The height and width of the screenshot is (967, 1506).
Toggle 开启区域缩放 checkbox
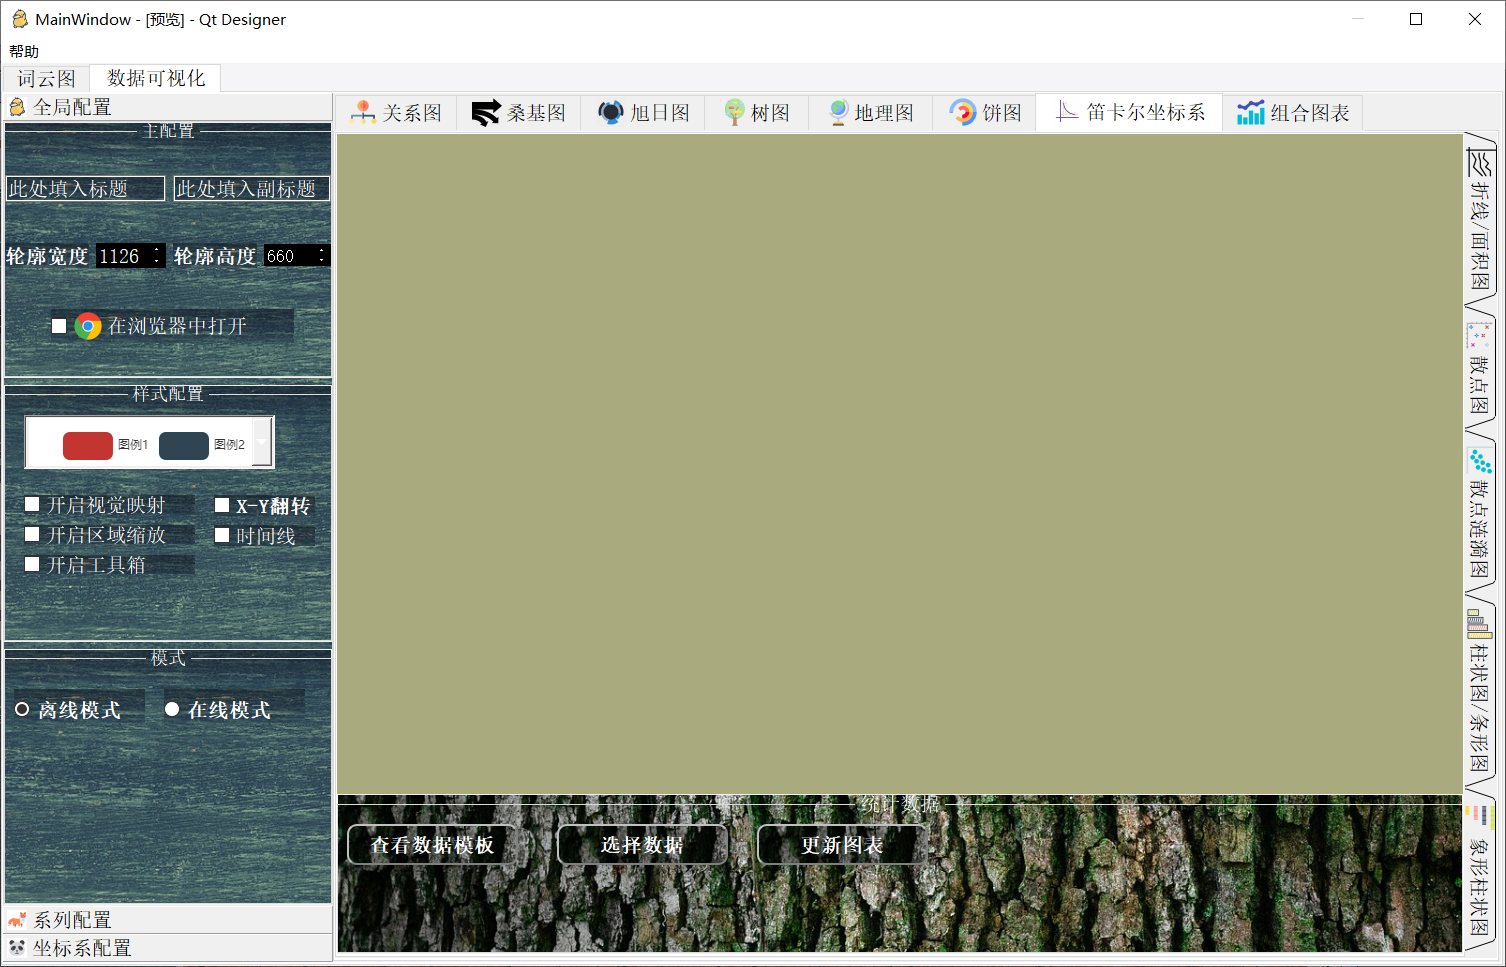point(32,534)
